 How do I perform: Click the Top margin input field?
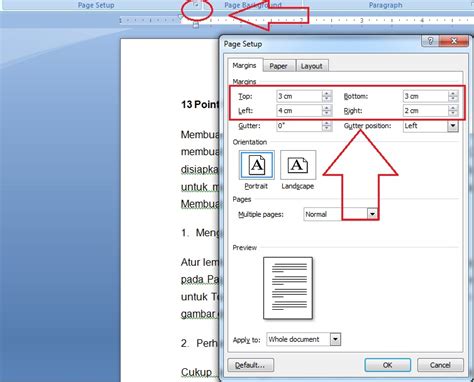tap(299, 96)
